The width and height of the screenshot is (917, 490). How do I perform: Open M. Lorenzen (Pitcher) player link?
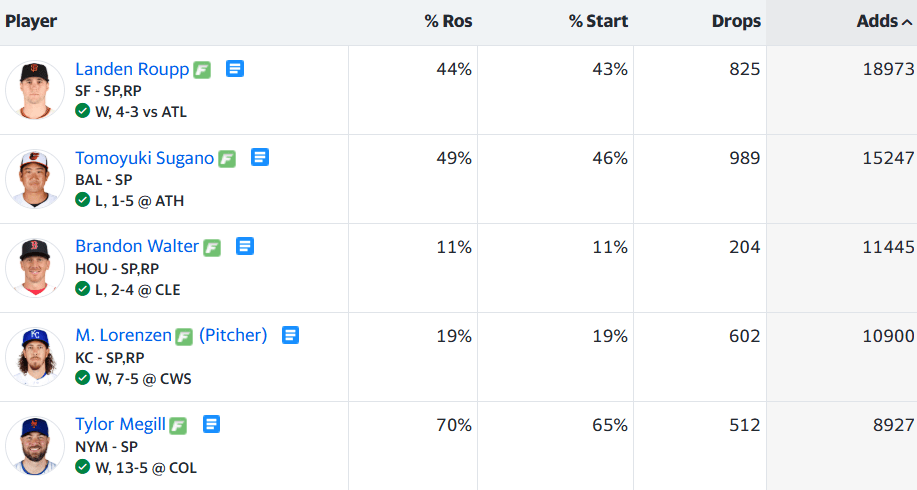pos(171,335)
